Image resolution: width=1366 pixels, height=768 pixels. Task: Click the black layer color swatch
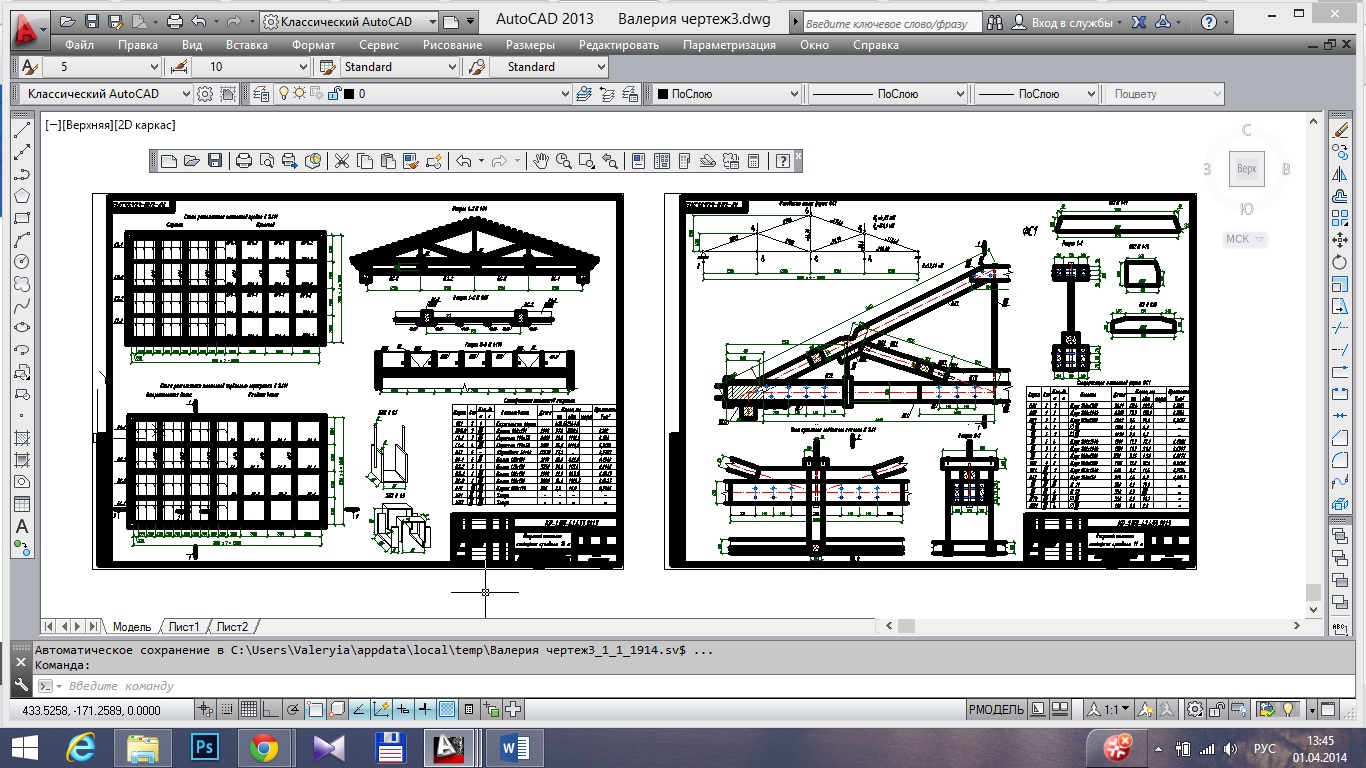348,94
